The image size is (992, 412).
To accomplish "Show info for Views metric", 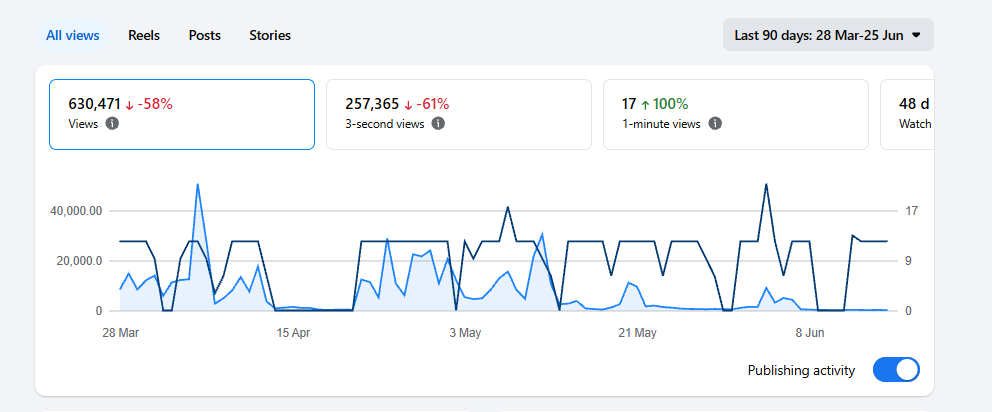I will point(112,124).
